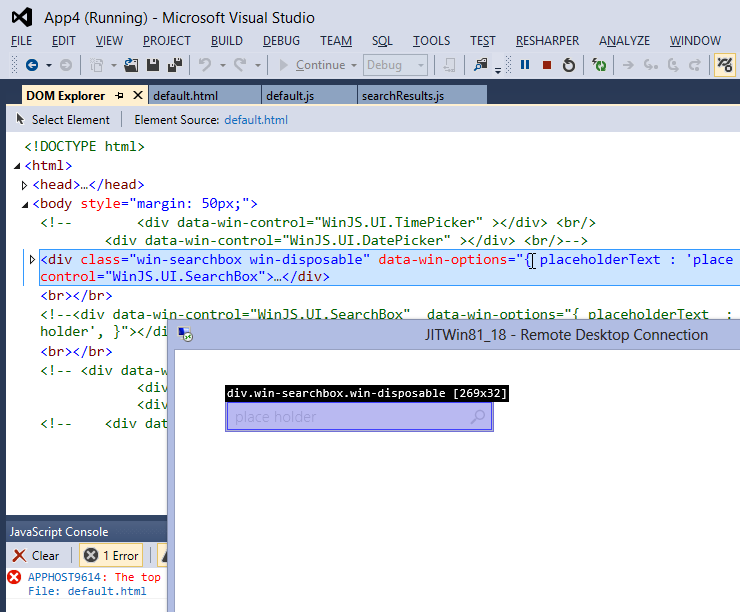Click the Redo arrow icon

click(x=240, y=64)
